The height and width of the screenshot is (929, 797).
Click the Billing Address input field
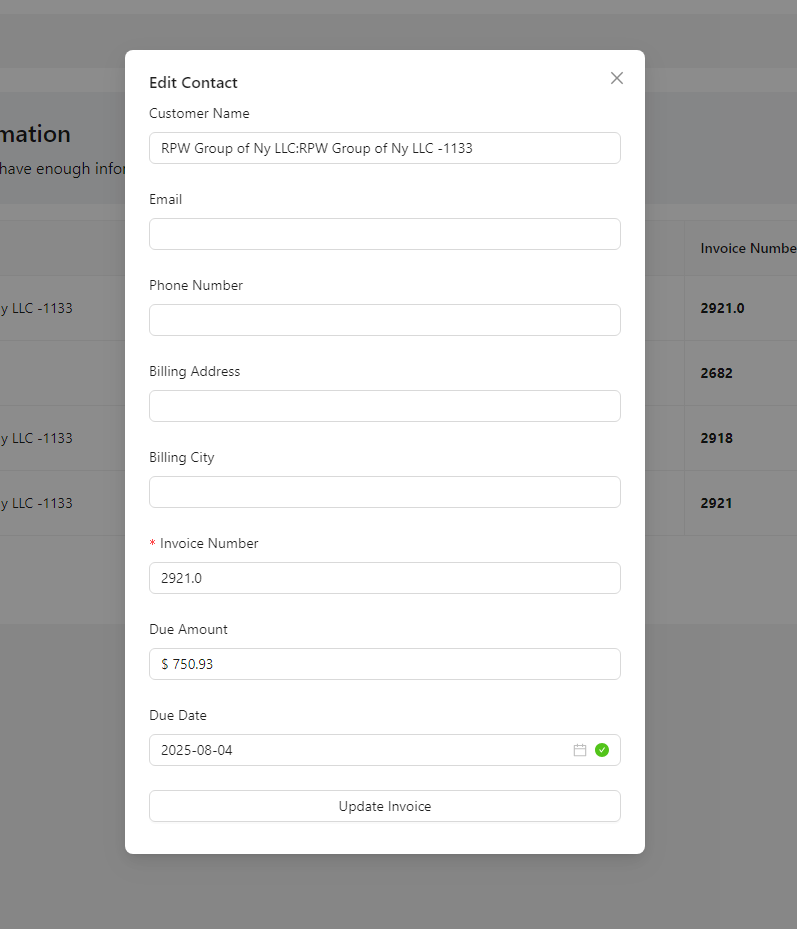point(384,406)
